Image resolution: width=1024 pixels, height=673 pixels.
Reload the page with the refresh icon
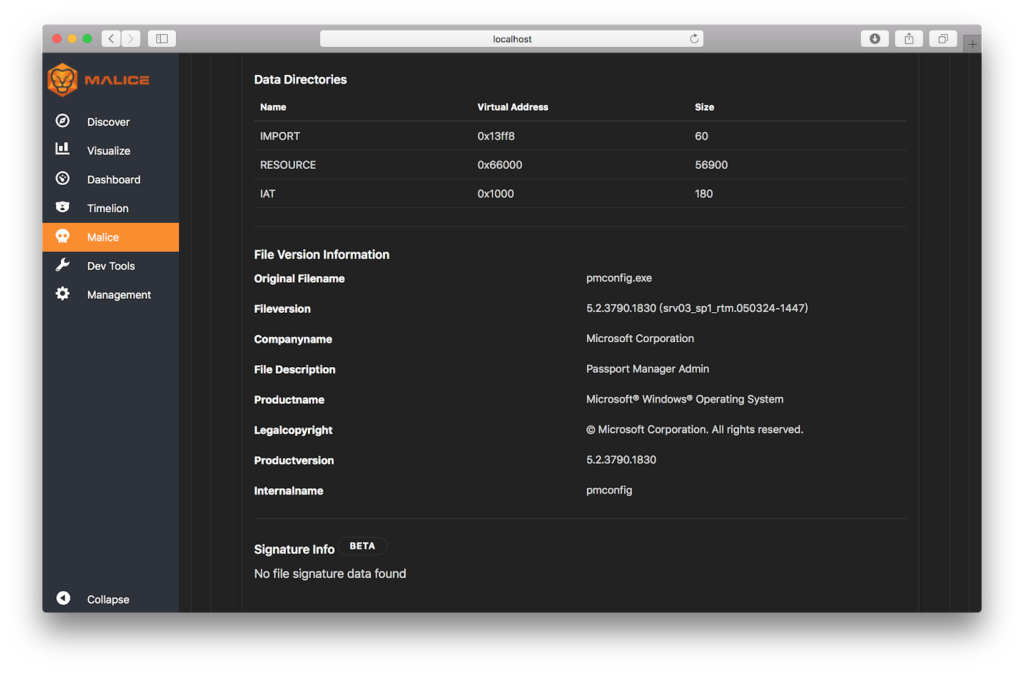694,39
